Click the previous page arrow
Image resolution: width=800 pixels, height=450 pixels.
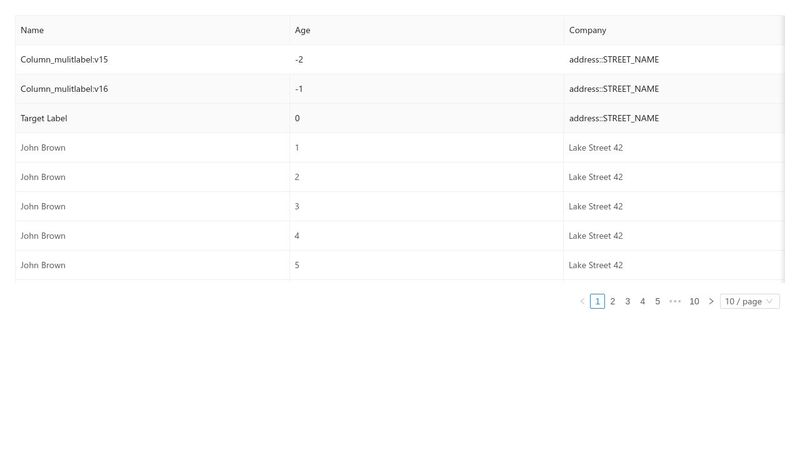click(x=582, y=302)
